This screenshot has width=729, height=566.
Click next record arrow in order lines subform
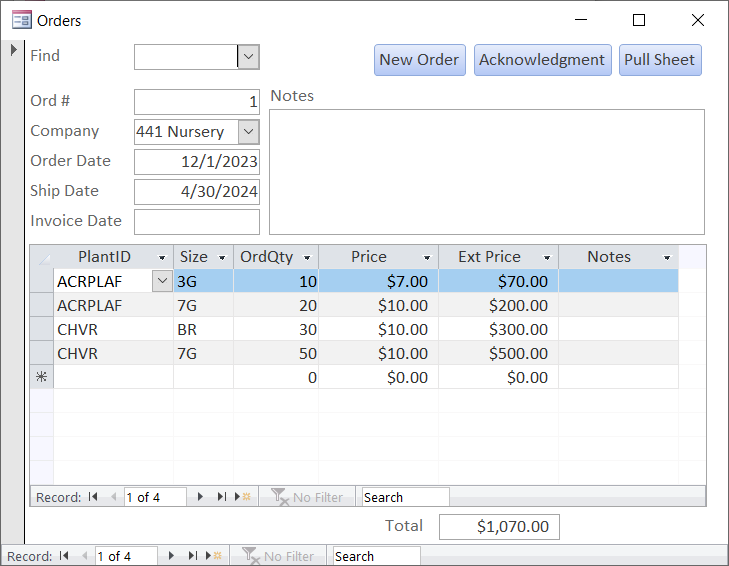pyautogui.click(x=200, y=497)
